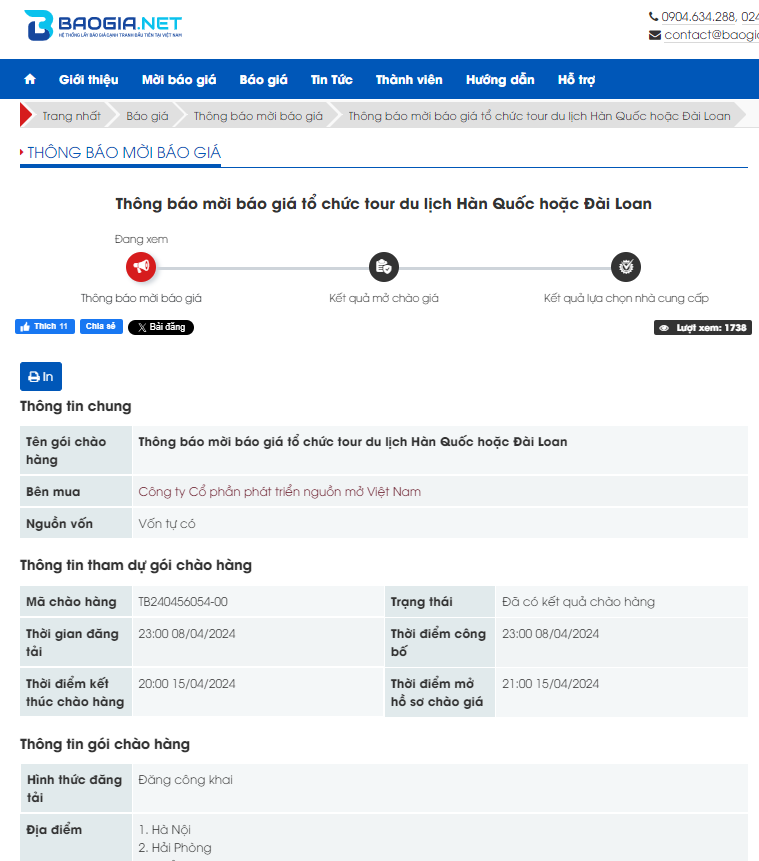The width and height of the screenshot is (759, 861).
Task: Share via the Chia sẻ button
Action: 101,326
